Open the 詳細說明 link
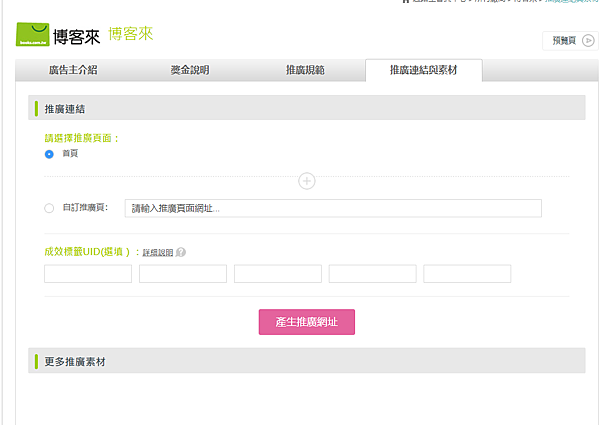The image size is (600, 425). (x=158, y=253)
